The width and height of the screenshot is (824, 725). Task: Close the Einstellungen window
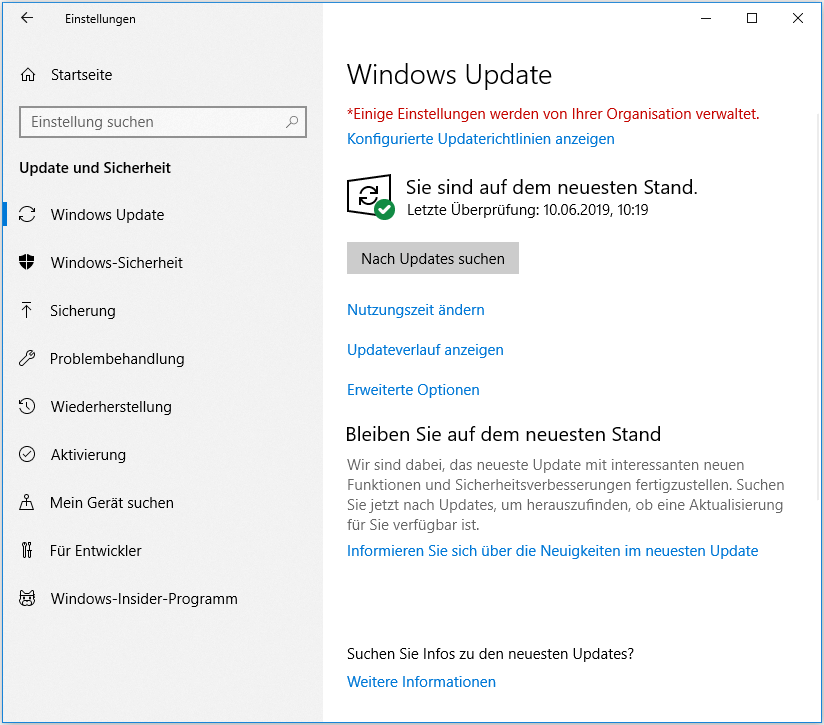point(798,18)
